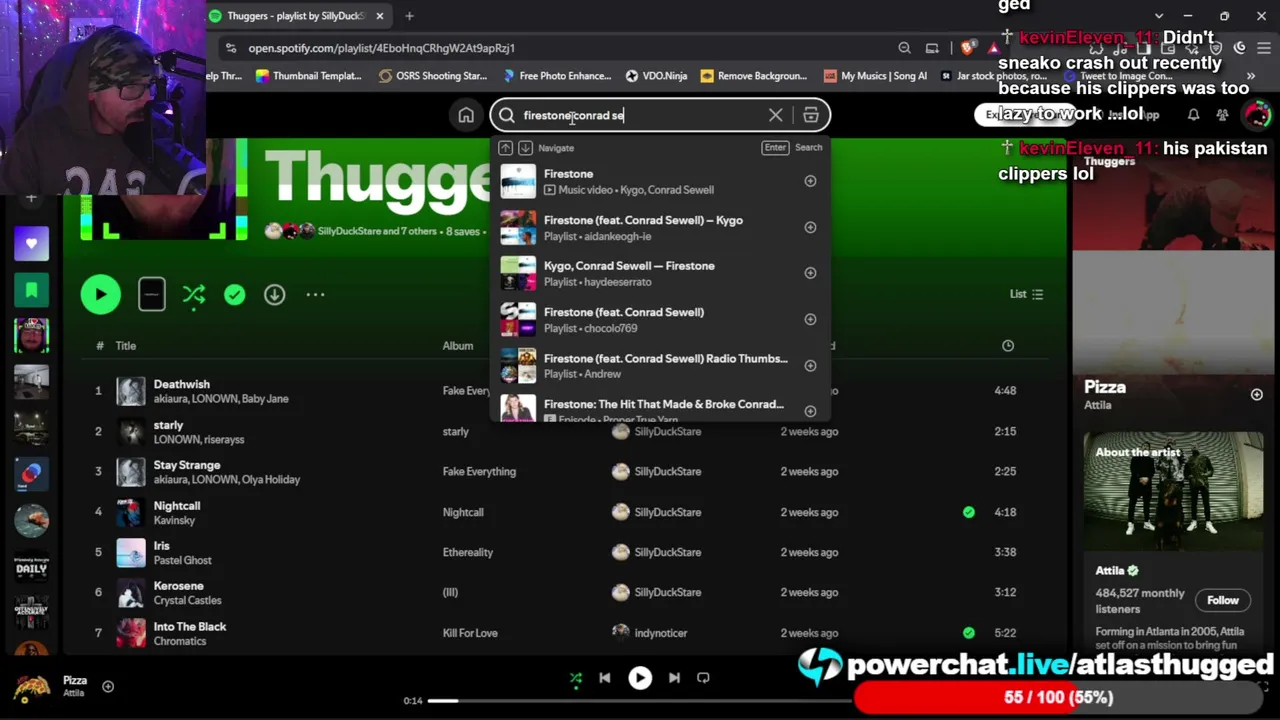Click the Brave Shields icon

(x=967, y=47)
